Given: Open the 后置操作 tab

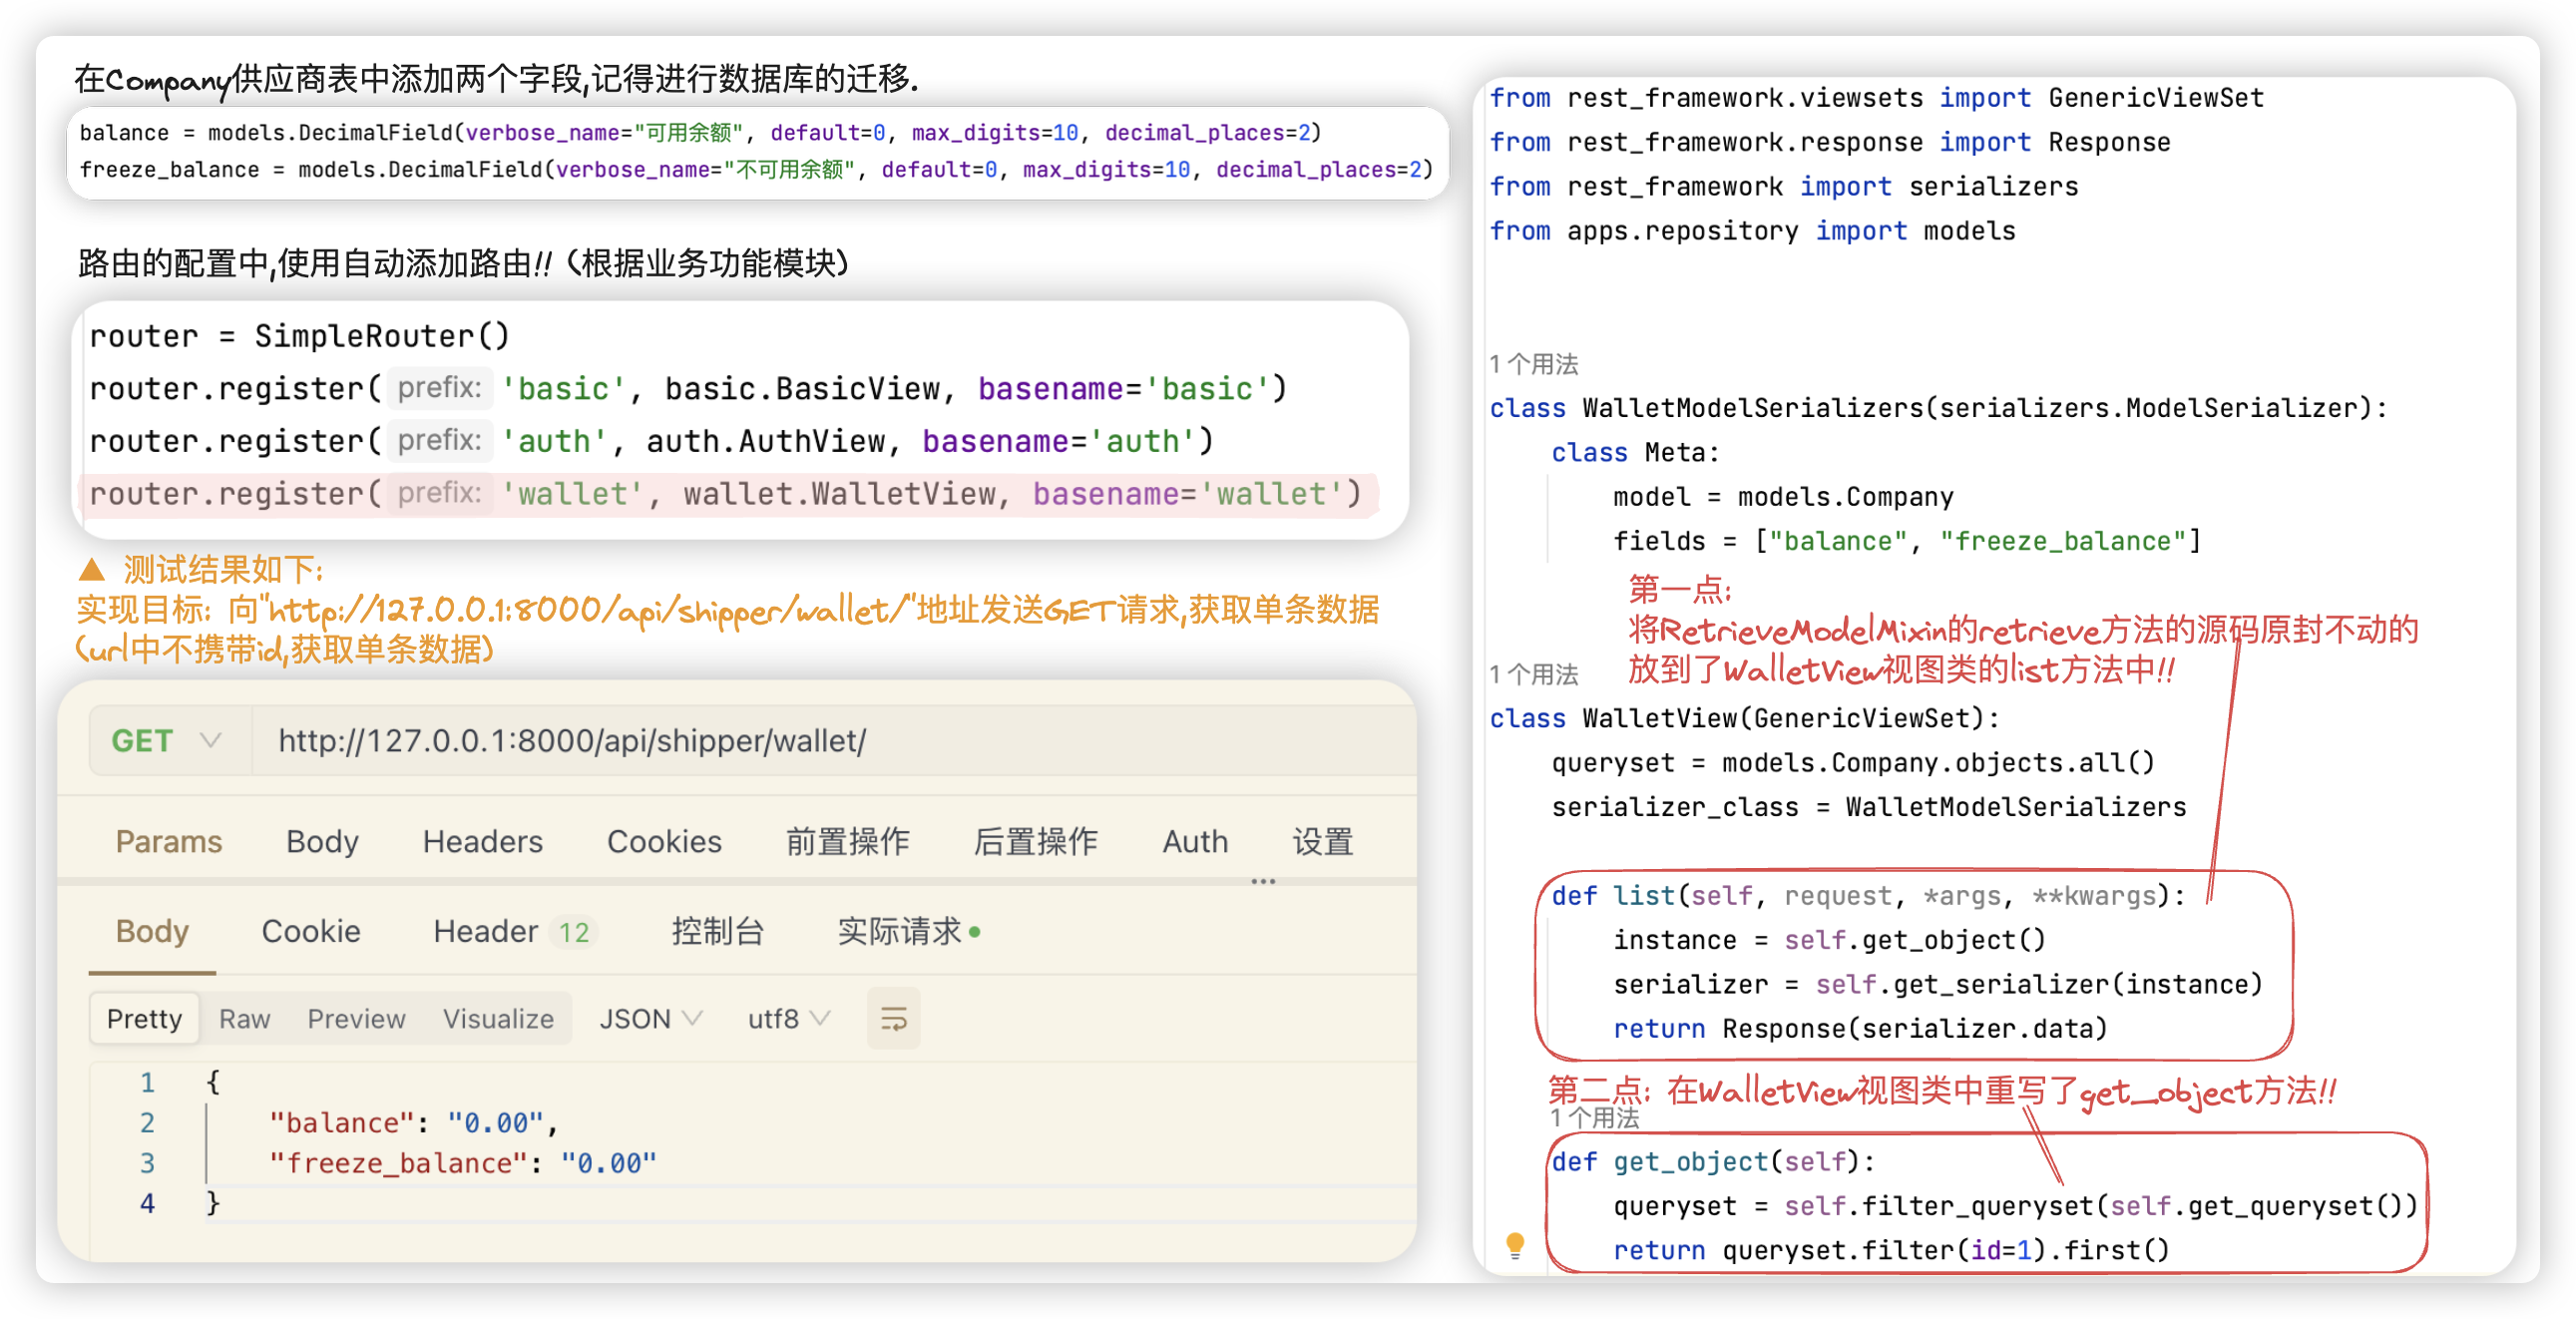Looking at the screenshot, I should click(x=1035, y=841).
